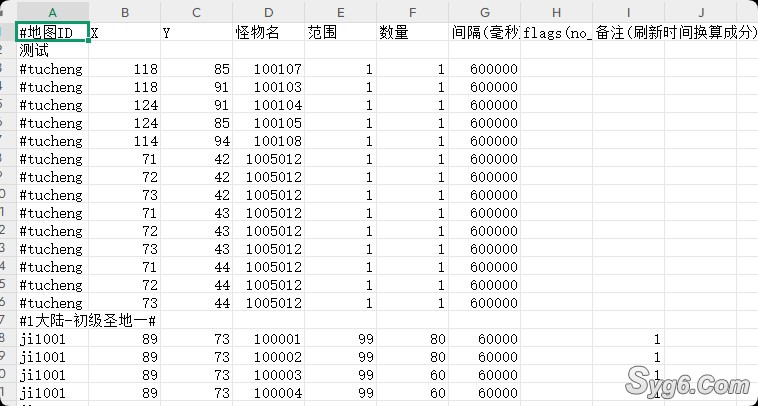Click monster ID cell 100104

point(268,104)
